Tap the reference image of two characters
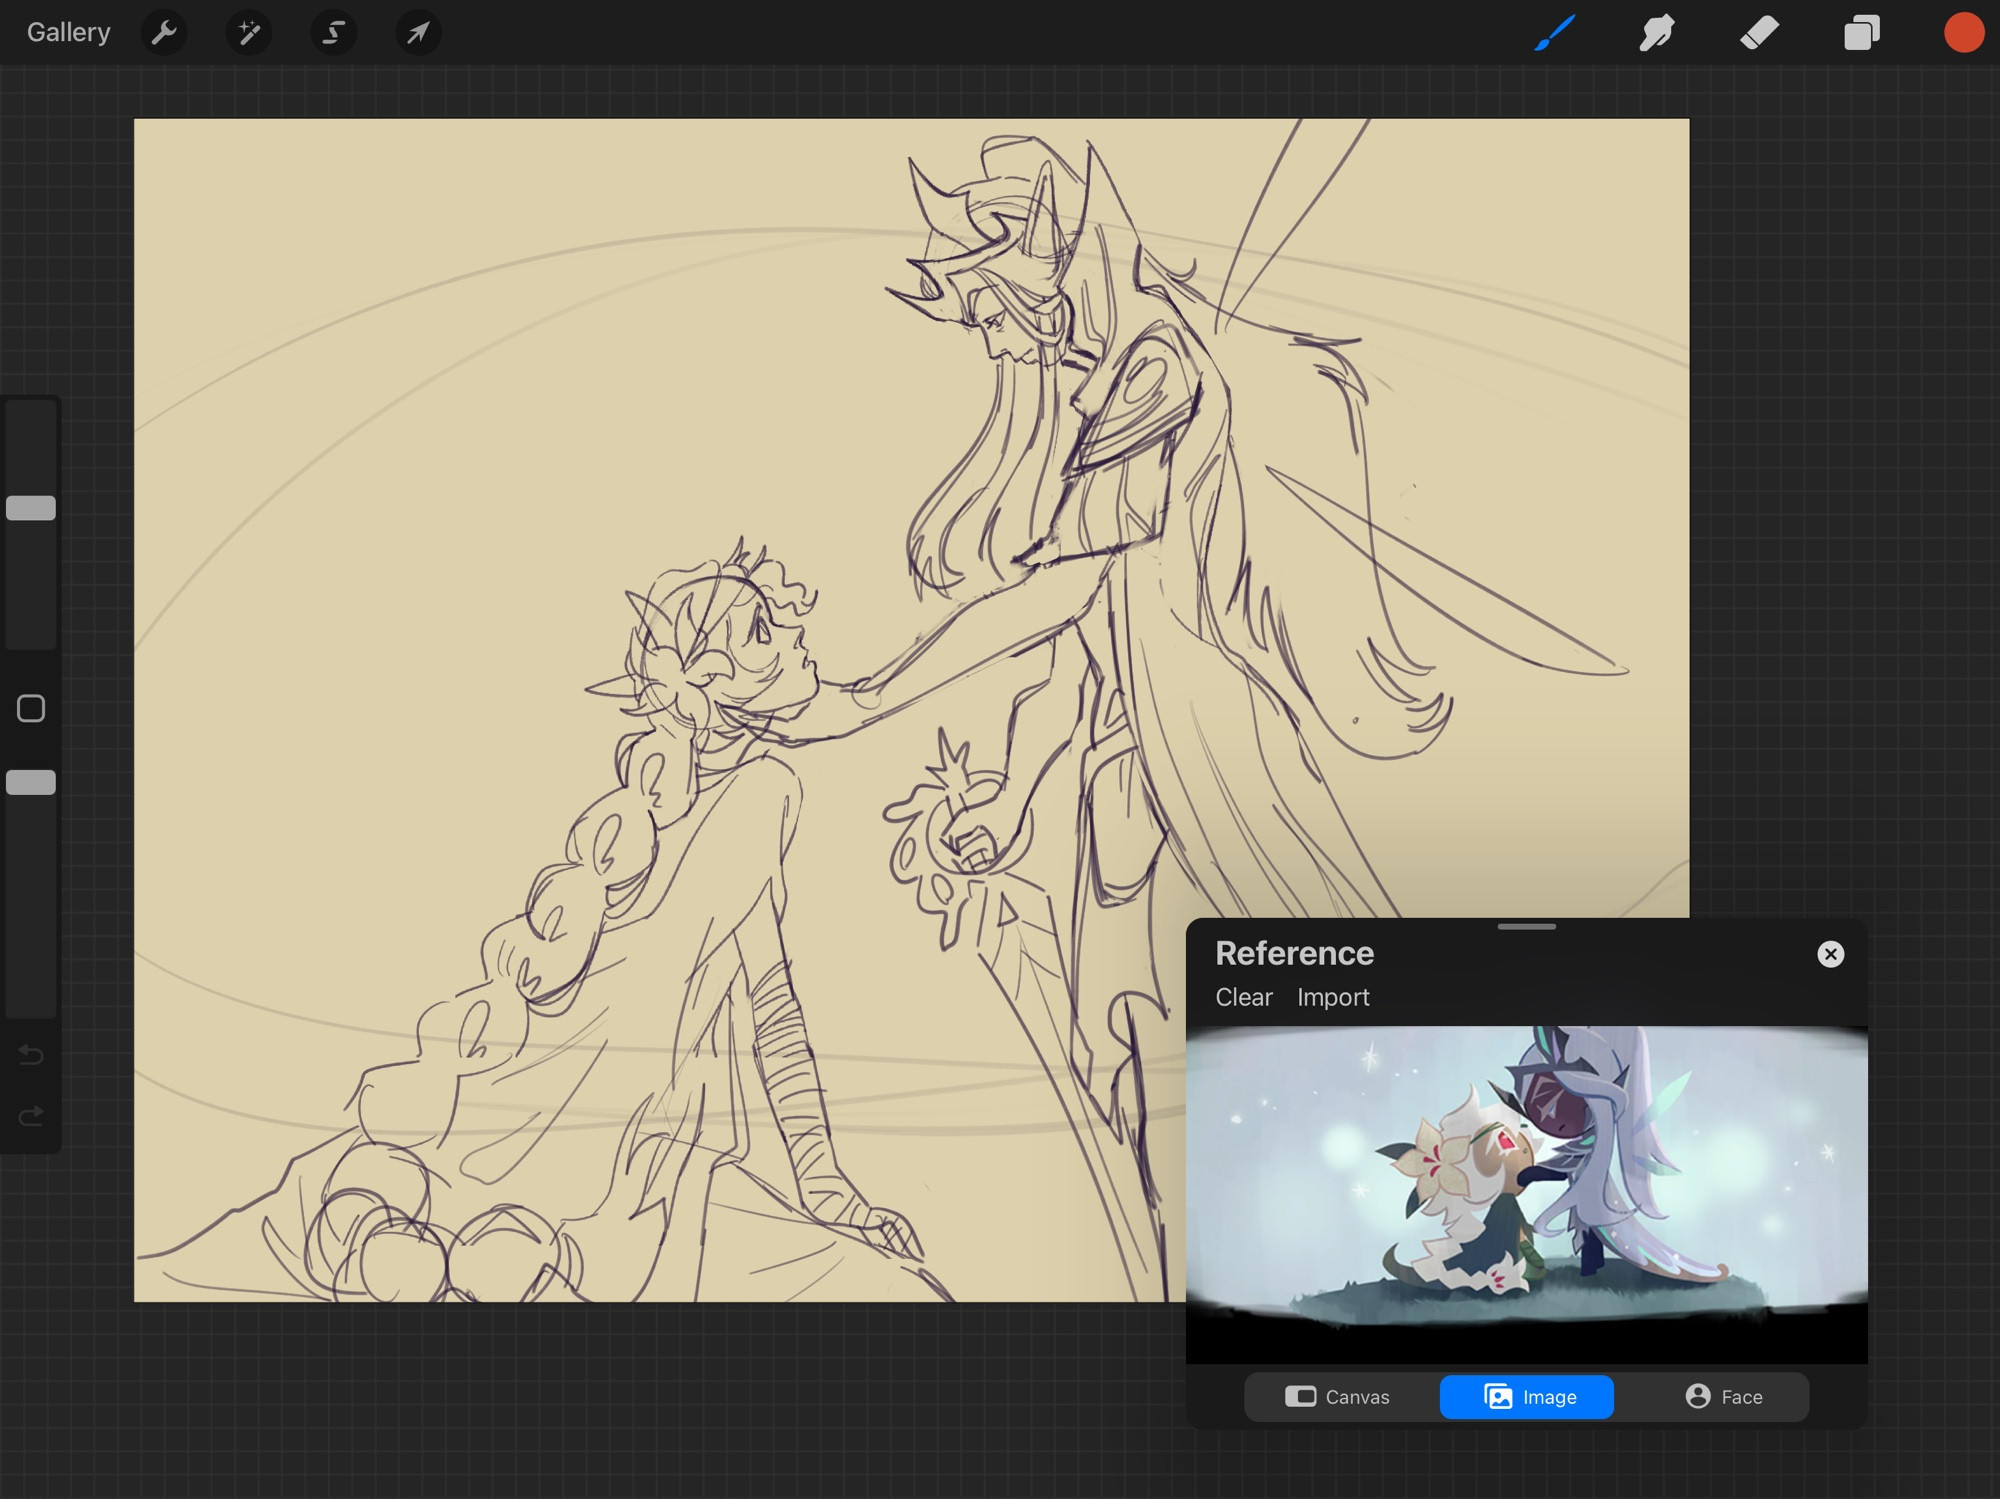The height and width of the screenshot is (1499, 2000). click(1526, 1194)
